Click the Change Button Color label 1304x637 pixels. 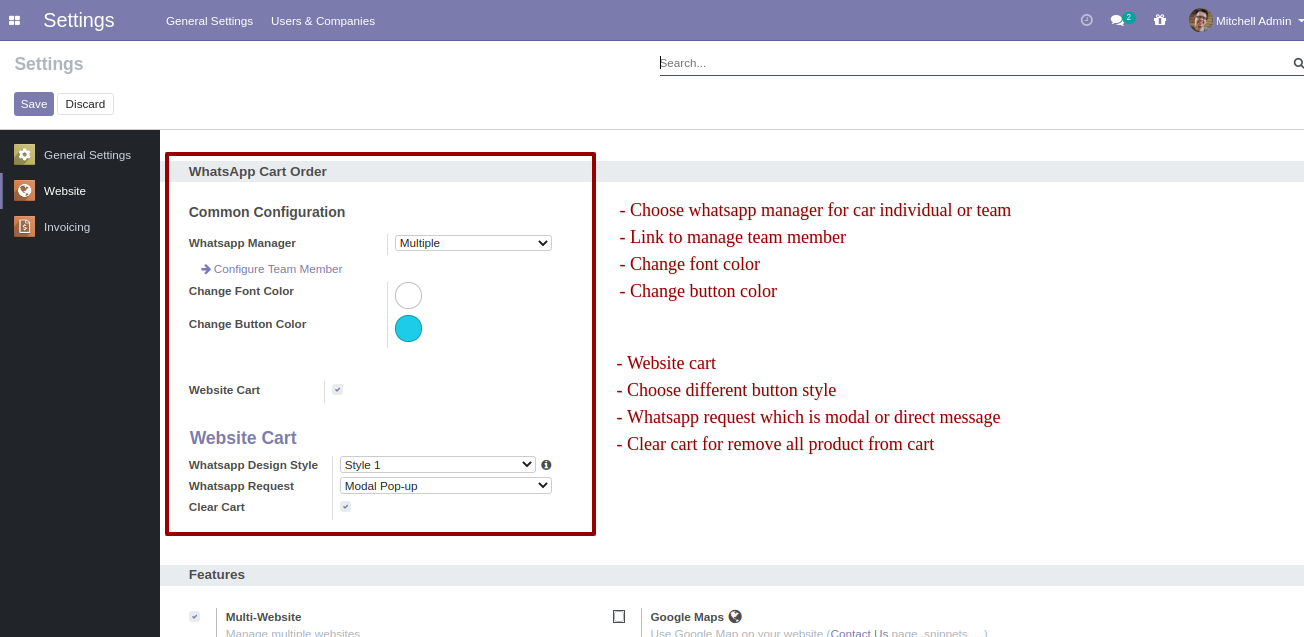point(247,324)
